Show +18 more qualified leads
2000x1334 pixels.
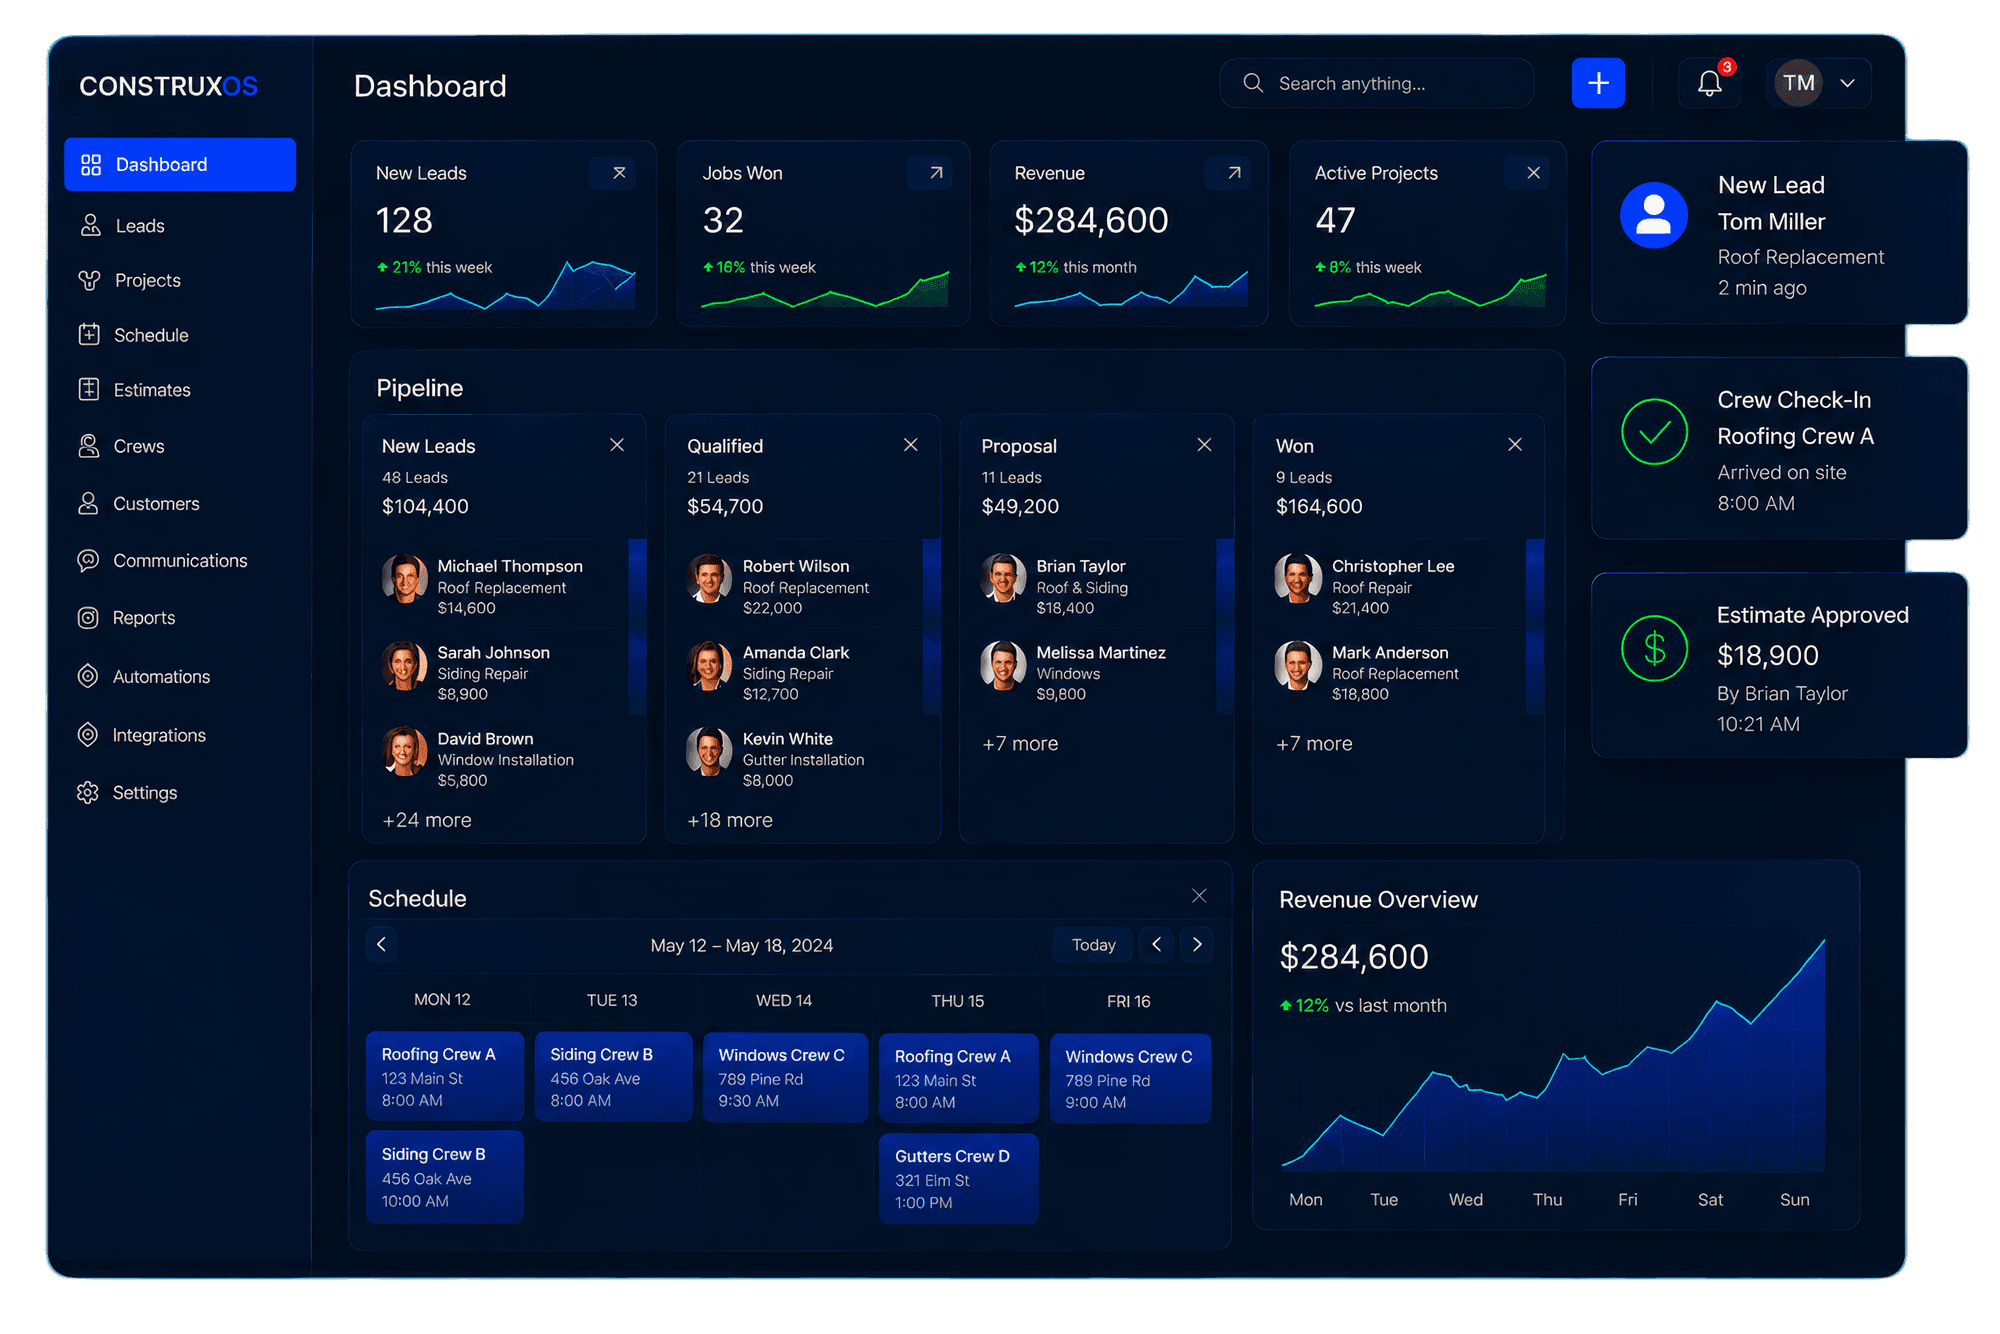pos(730,820)
